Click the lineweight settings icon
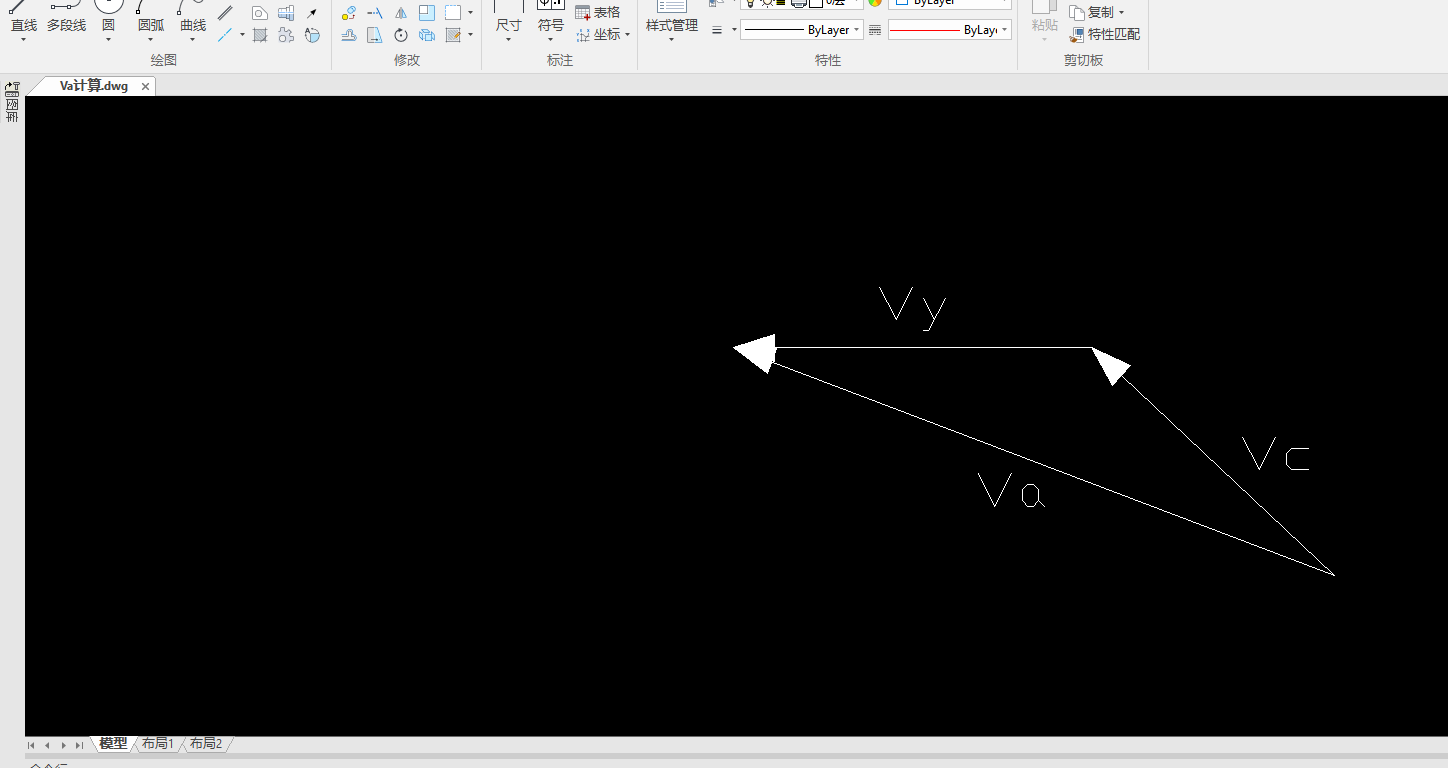This screenshot has width=1448, height=768. coord(717,30)
